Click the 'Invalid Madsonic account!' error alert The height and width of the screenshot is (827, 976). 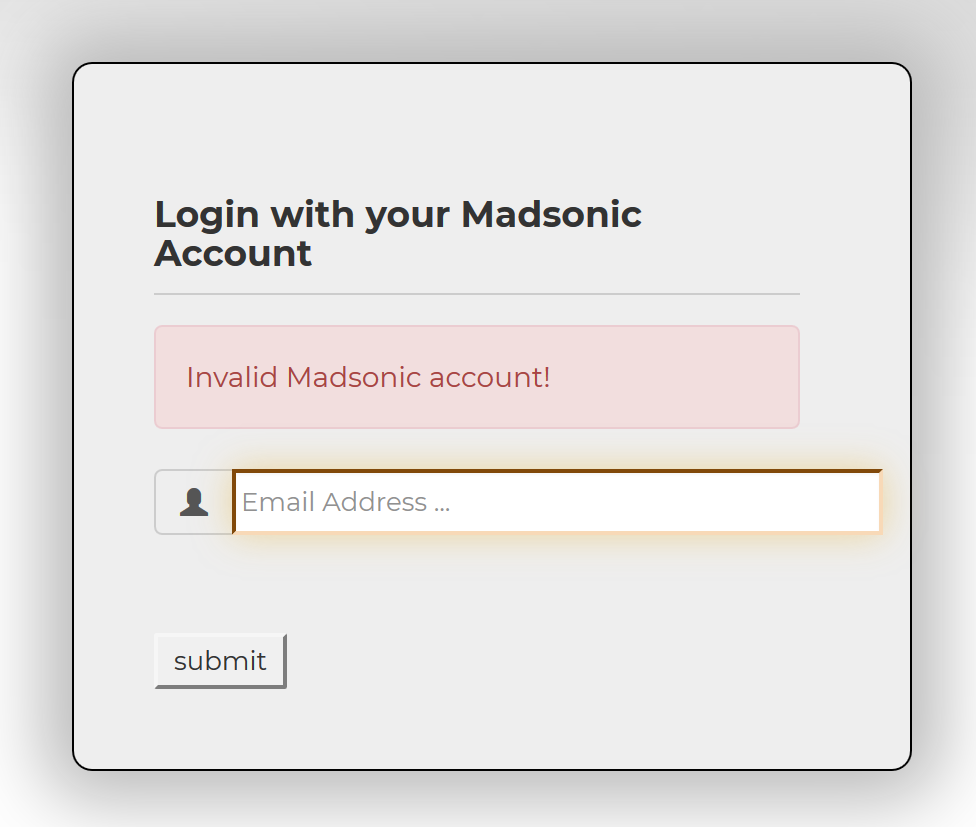point(476,377)
